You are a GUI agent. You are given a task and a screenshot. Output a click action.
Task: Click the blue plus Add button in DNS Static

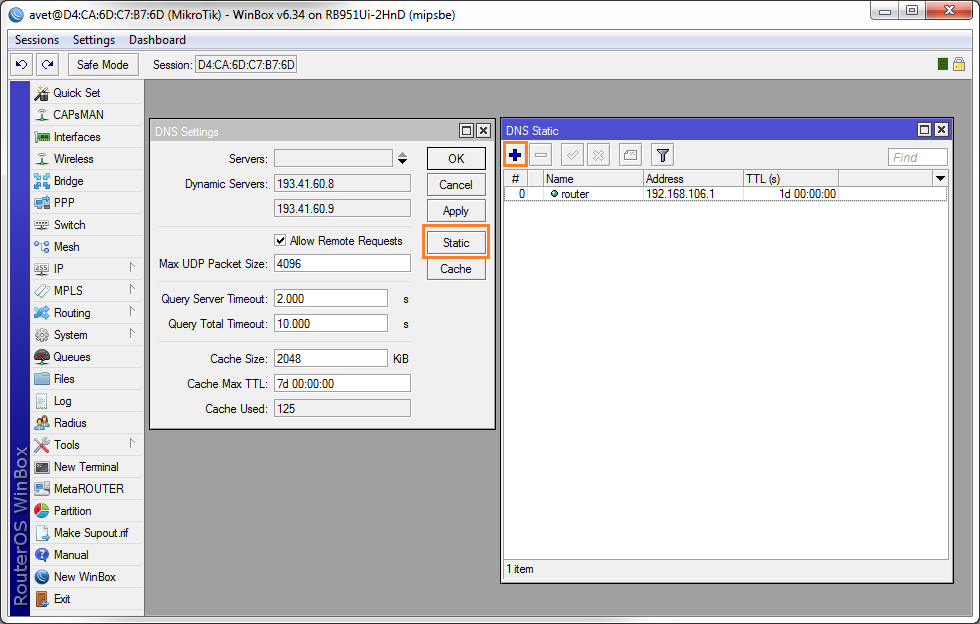[x=515, y=155]
